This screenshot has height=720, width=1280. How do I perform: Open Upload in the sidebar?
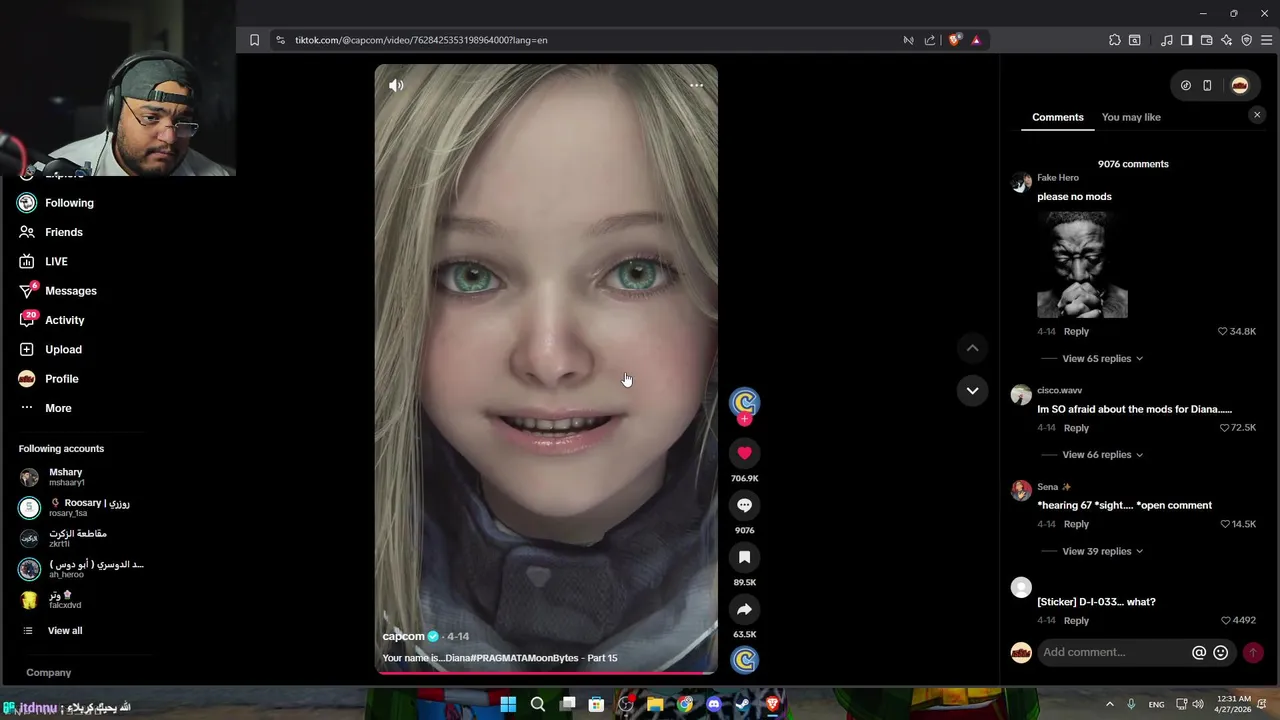[x=63, y=349]
